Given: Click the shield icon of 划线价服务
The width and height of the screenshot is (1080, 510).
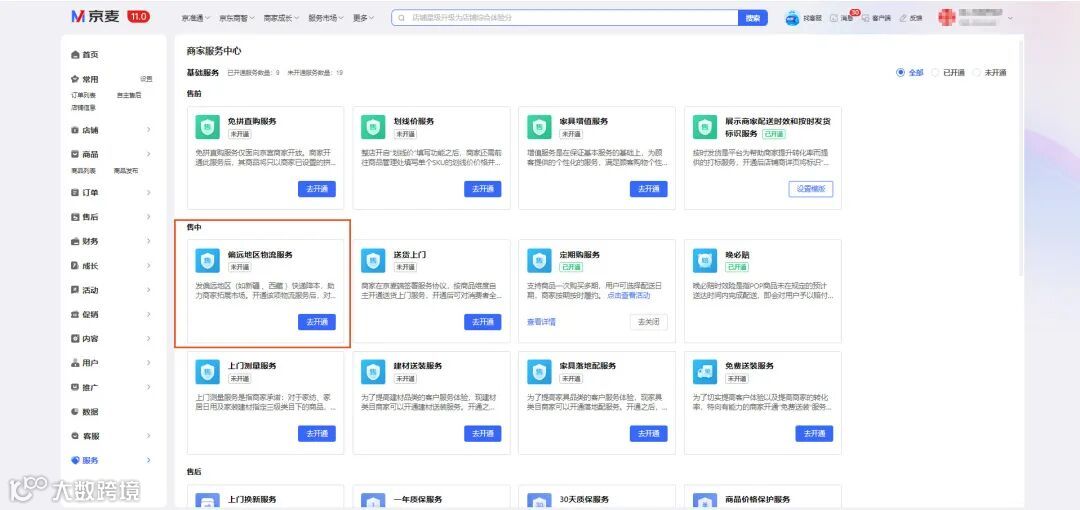Looking at the screenshot, I should (373, 128).
